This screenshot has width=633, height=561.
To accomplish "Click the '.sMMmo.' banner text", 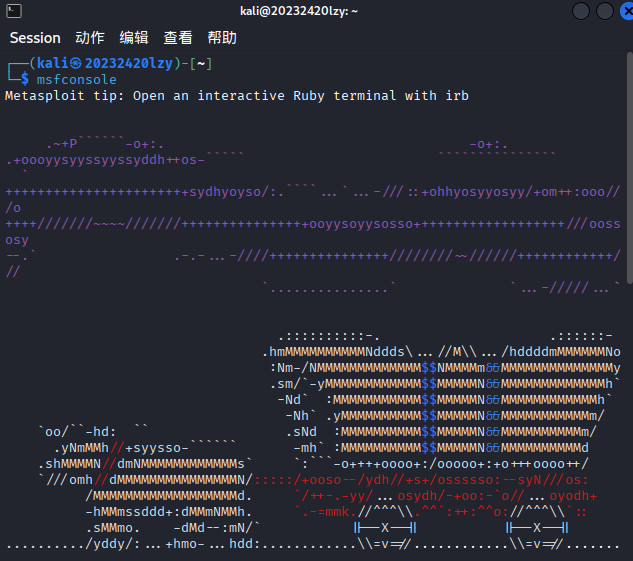I will pos(113,528).
